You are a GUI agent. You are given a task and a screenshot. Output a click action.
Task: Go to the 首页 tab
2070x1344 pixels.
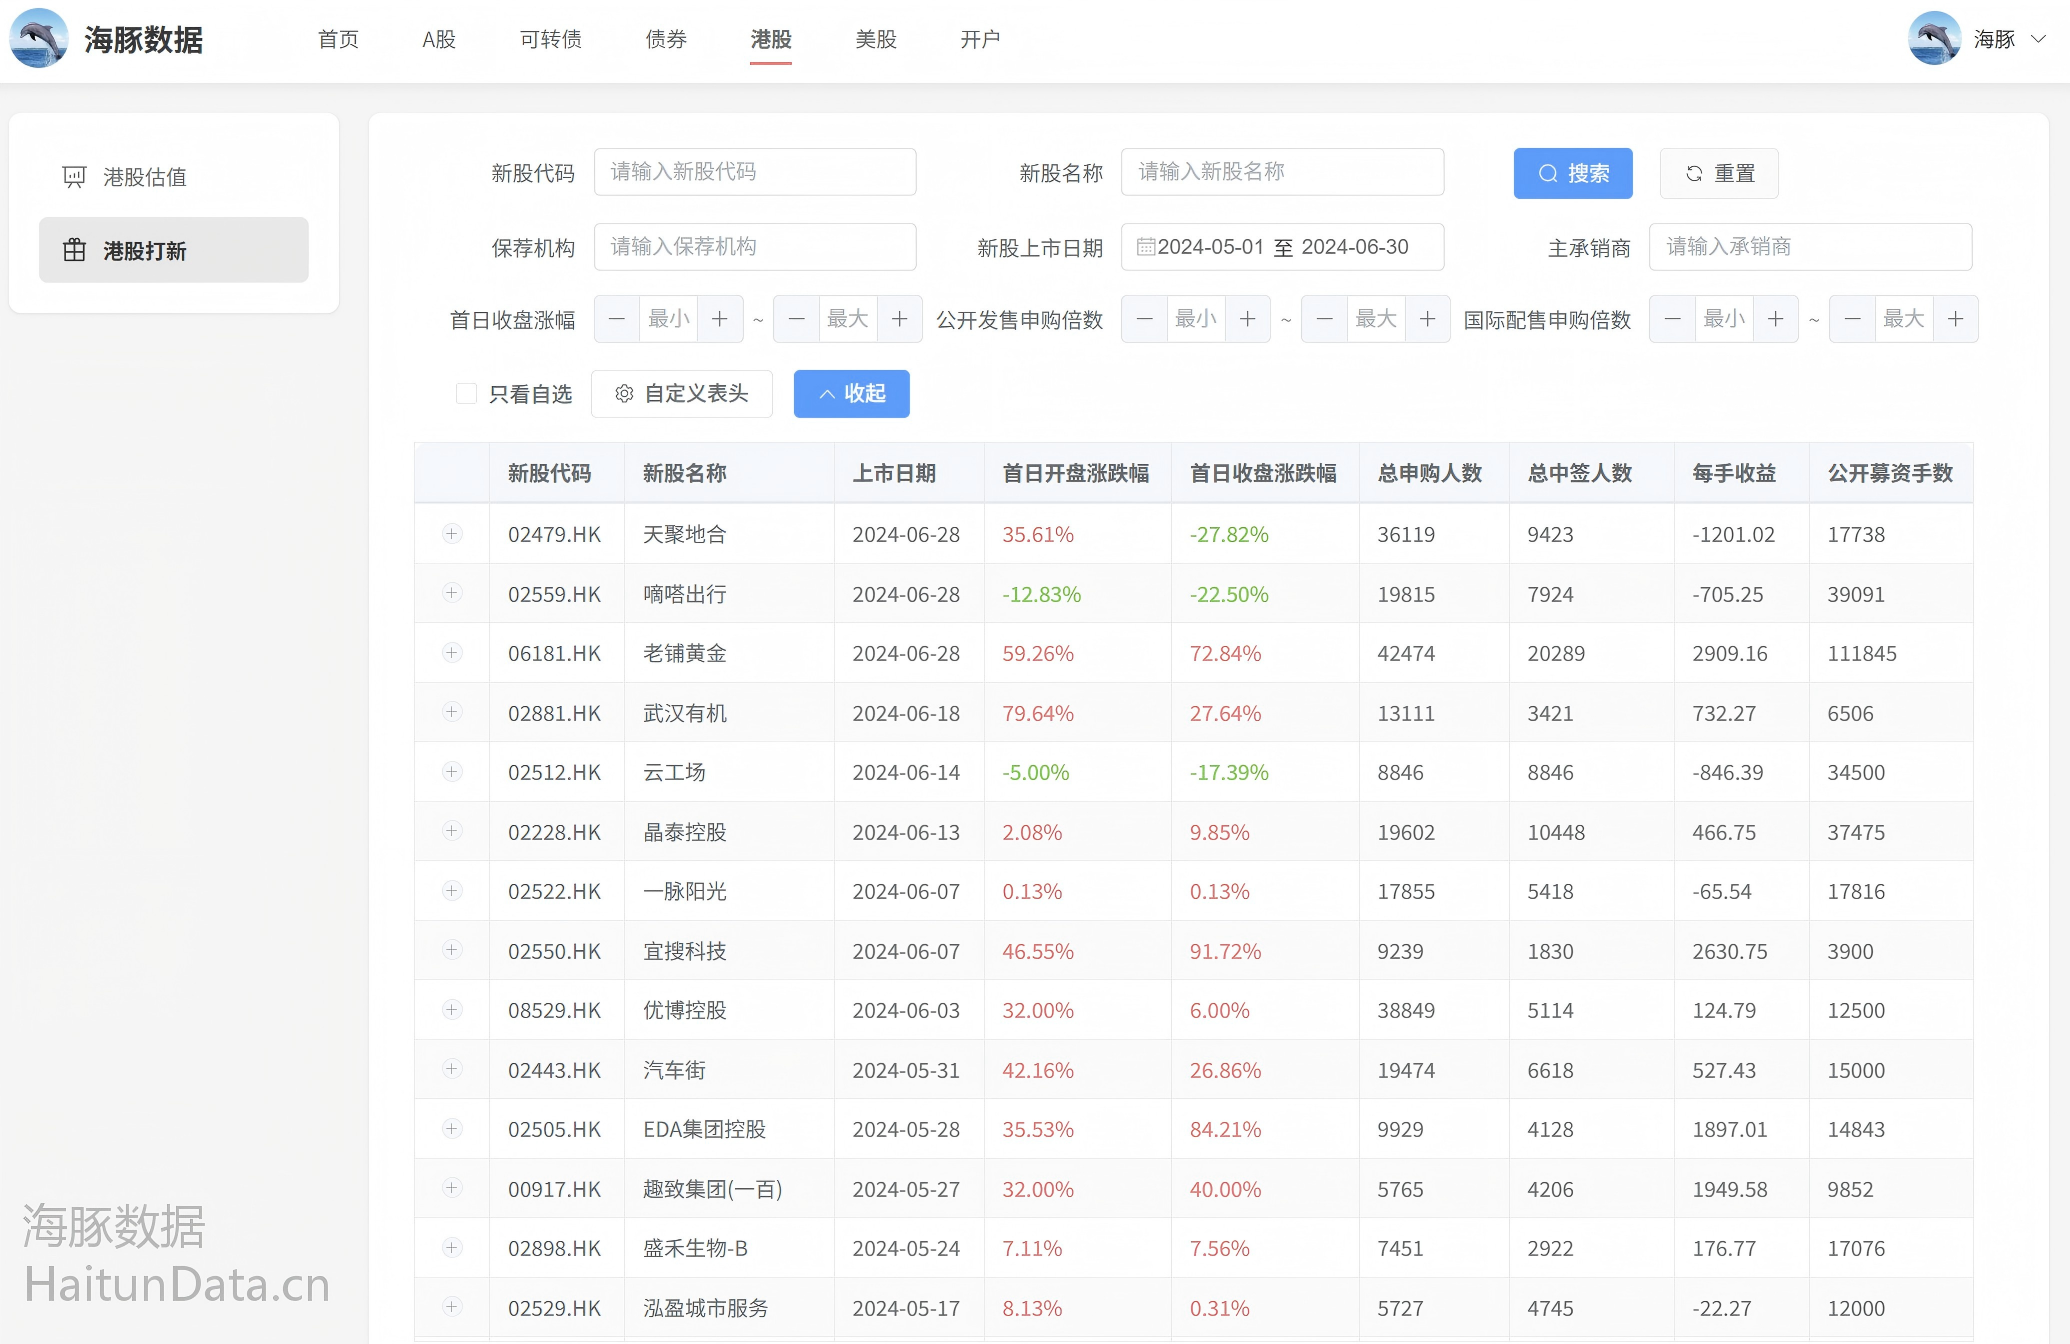(x=338, y=39)
